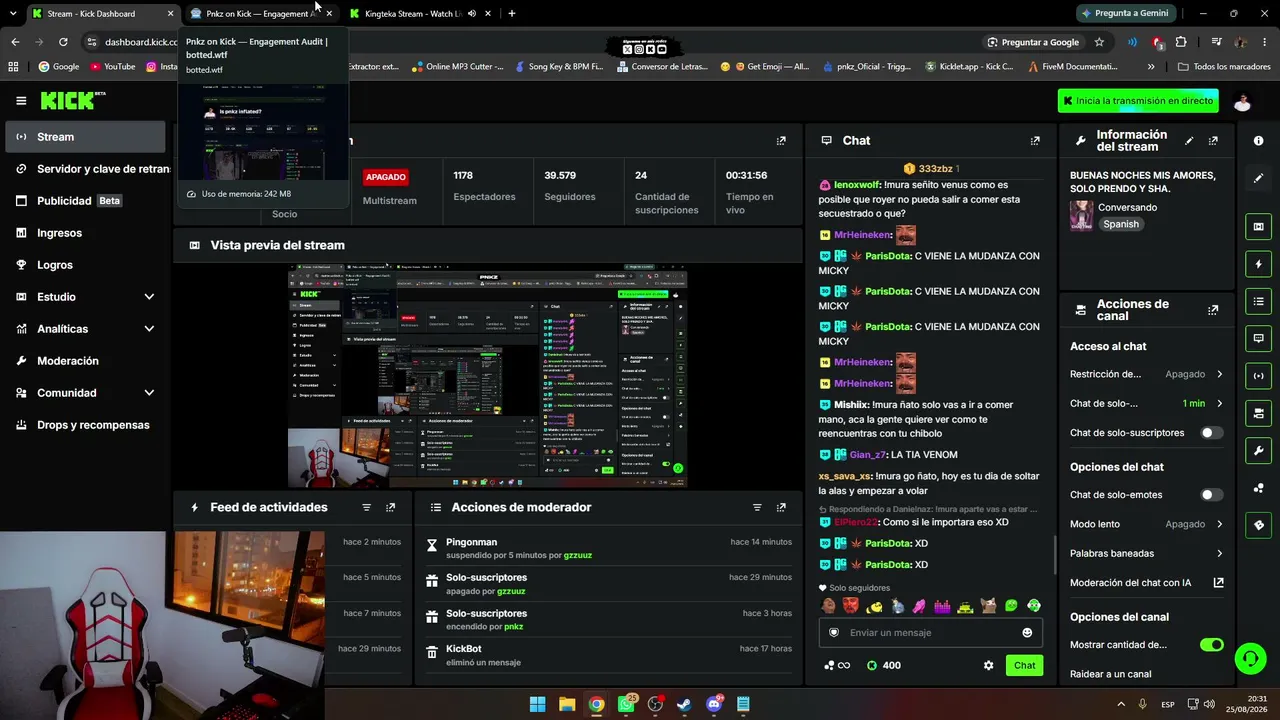Click Raidear a un canal

click(1110, 674)
